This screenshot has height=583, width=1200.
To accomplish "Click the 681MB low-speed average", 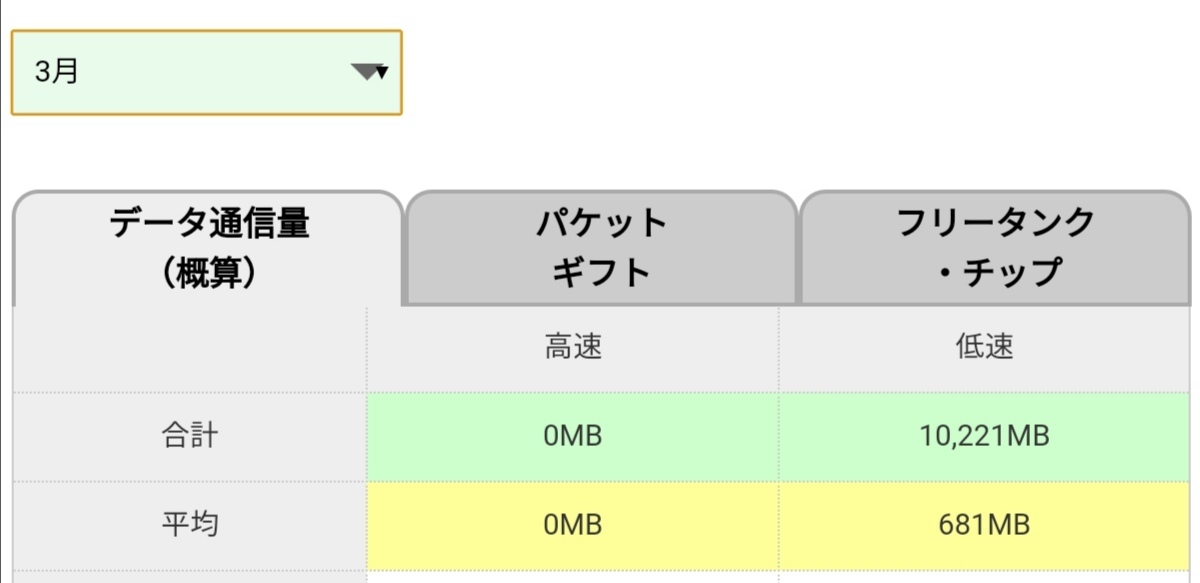I will [x=984, y=525].
